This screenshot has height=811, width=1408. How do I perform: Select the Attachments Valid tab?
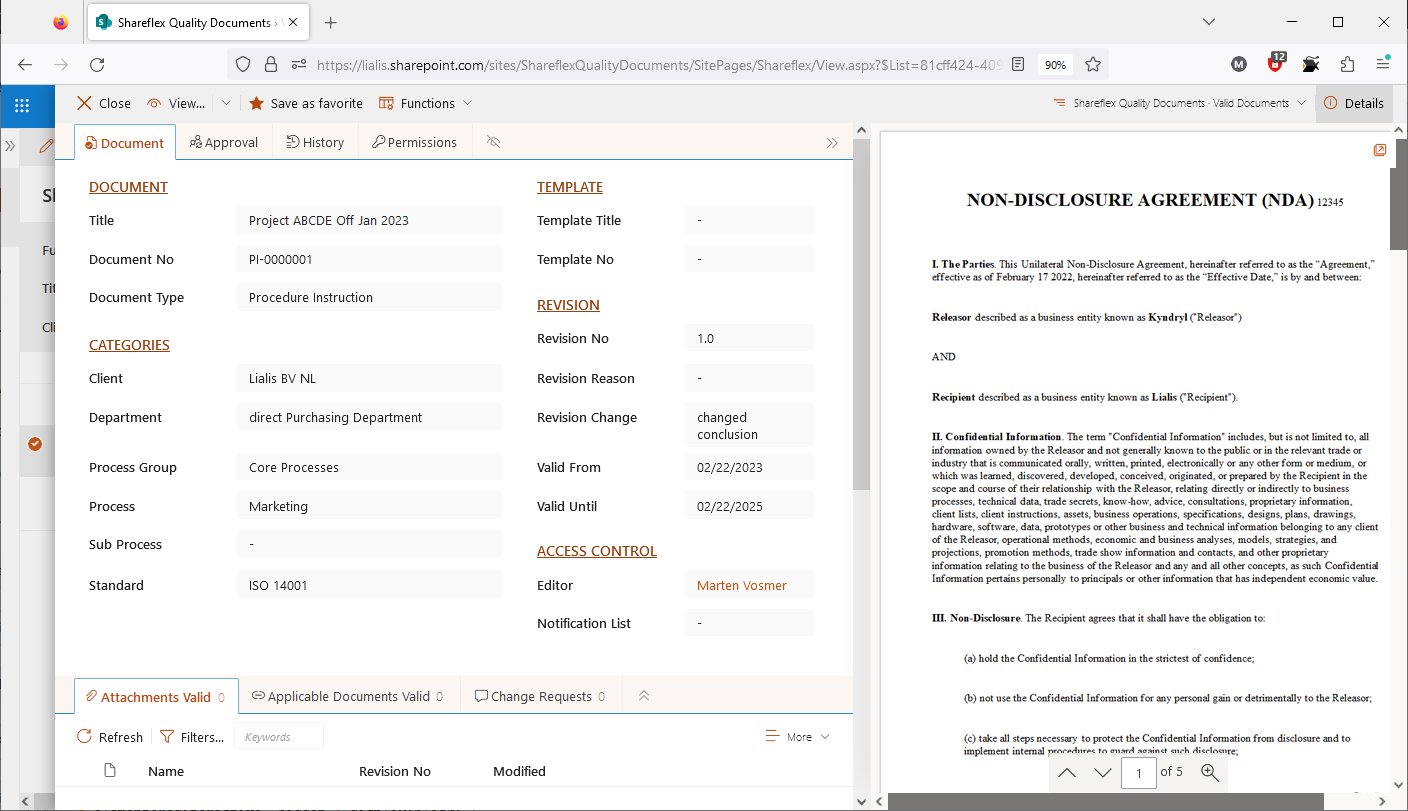[156, 696]
